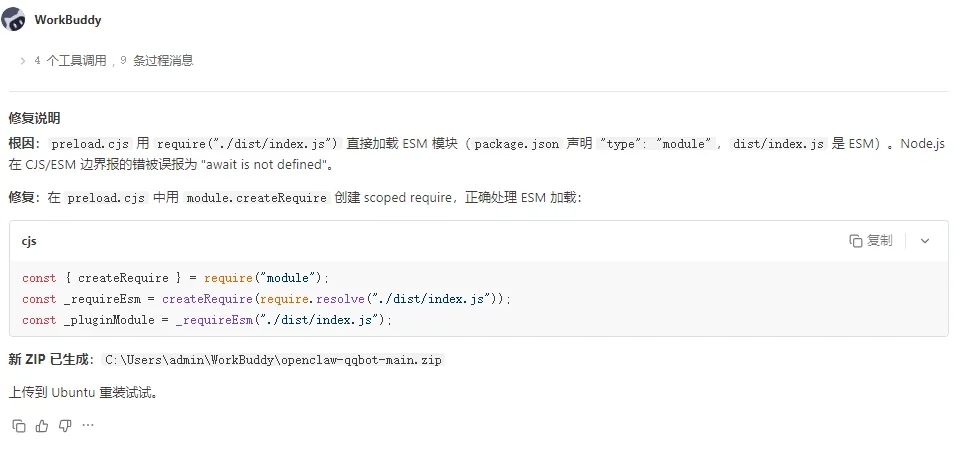The height and width of the screenshot is (456, 960).
Task: Click the WorkBuddy avatar icon
Action: (x=13, y=20)
